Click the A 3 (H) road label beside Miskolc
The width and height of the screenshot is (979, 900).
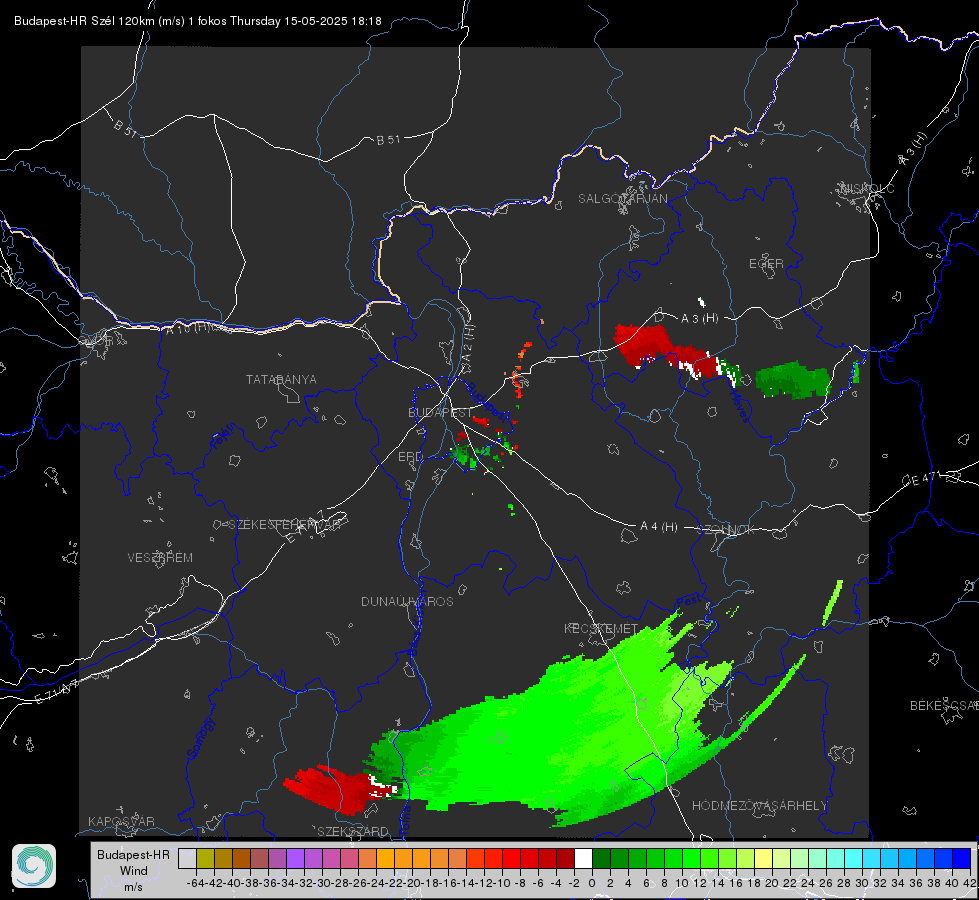[x=913, y=149]
